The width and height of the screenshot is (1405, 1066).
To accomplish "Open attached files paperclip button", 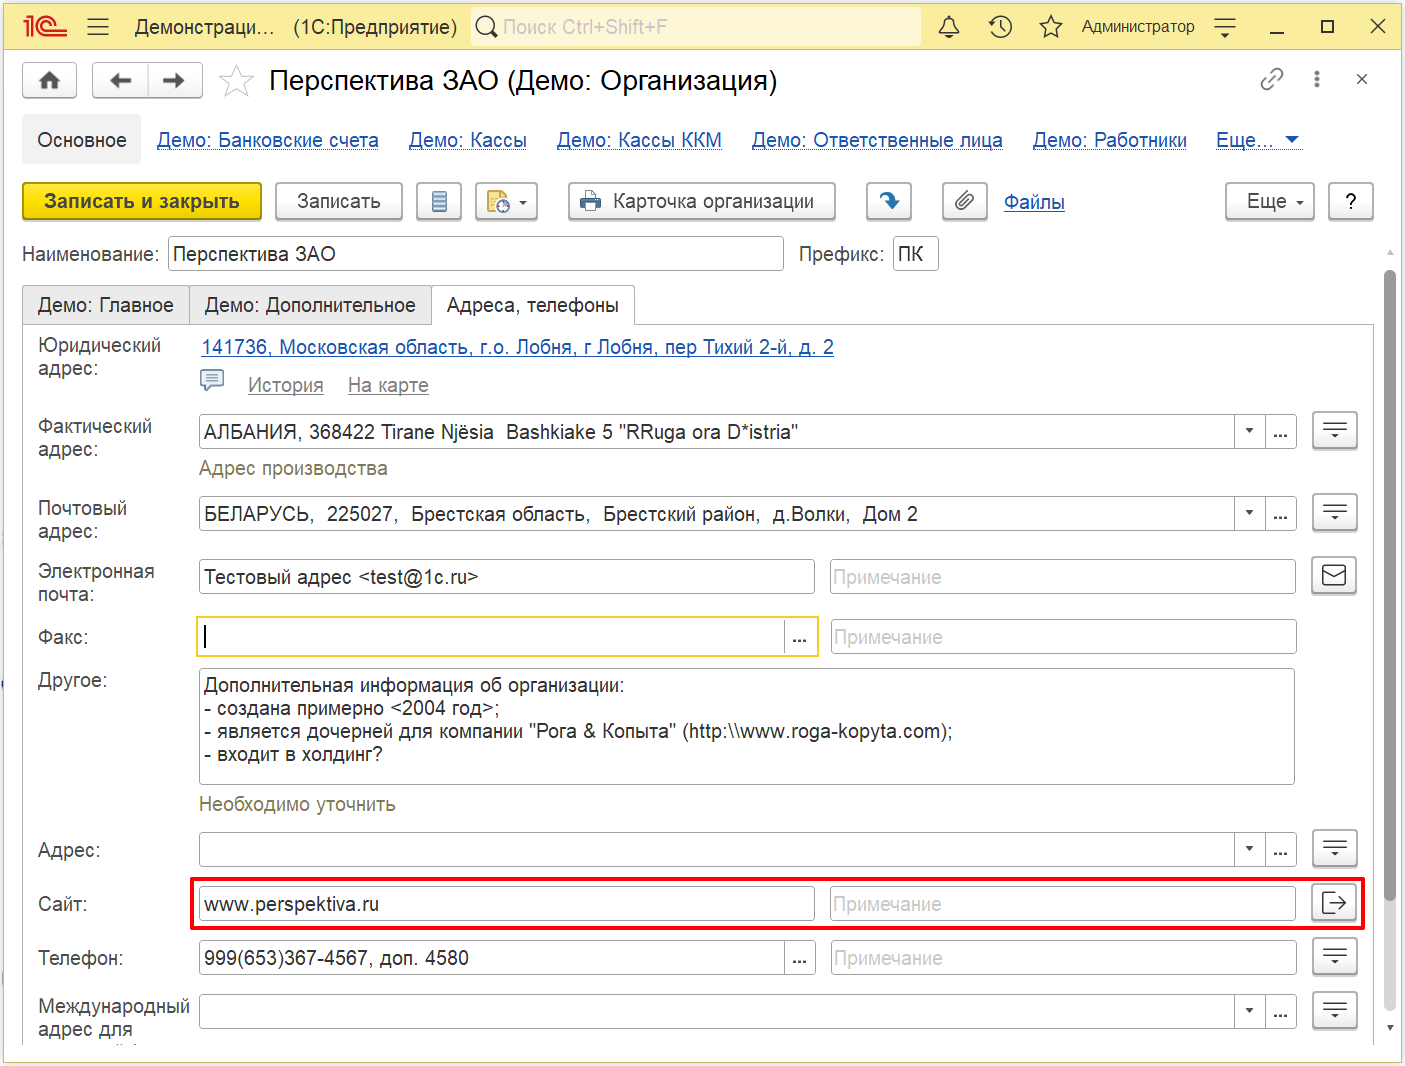I will (x=964, y=201).
